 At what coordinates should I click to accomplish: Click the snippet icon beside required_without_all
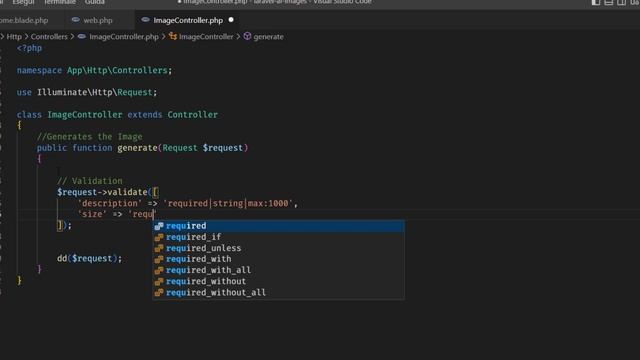159,292
